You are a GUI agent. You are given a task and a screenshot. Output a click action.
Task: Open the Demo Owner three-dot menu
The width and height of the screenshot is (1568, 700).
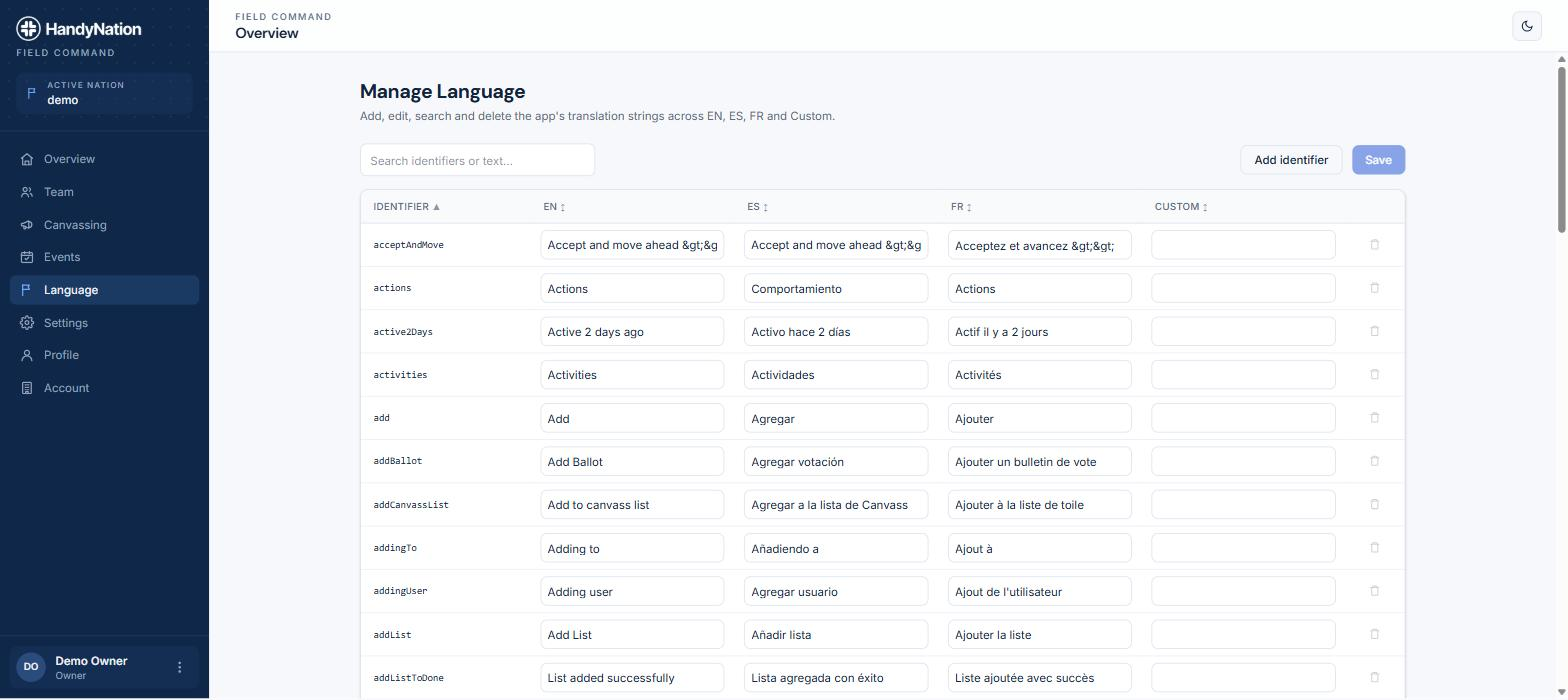pyautogui.click(x=180, y=667)
